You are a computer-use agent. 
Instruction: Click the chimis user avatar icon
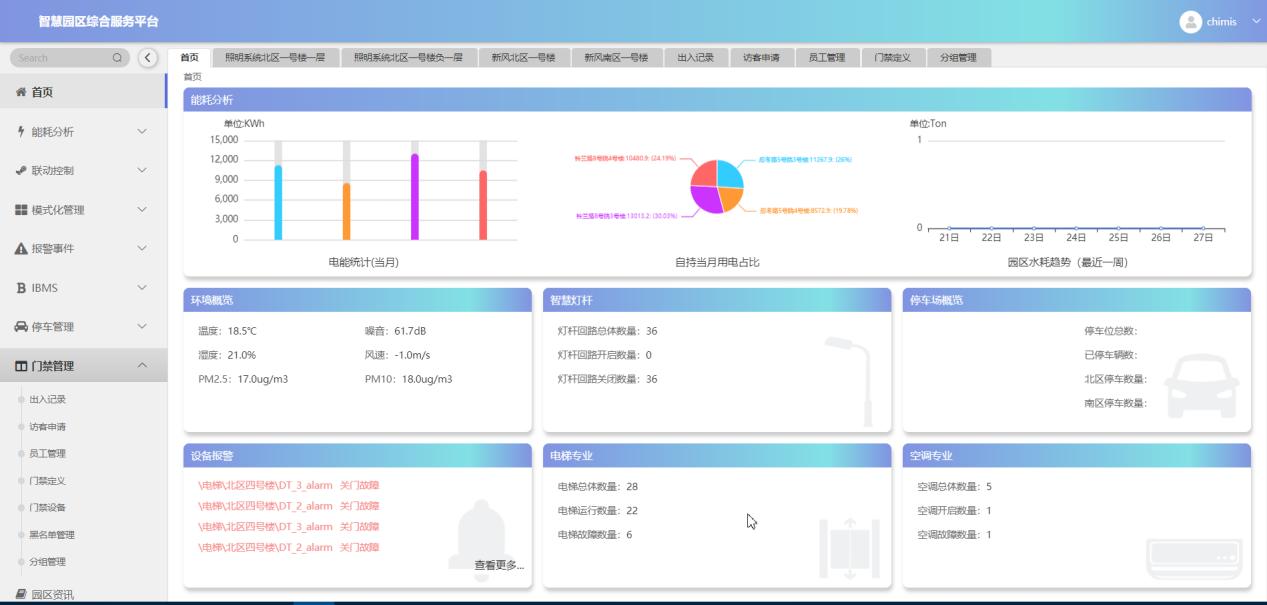1190,22
